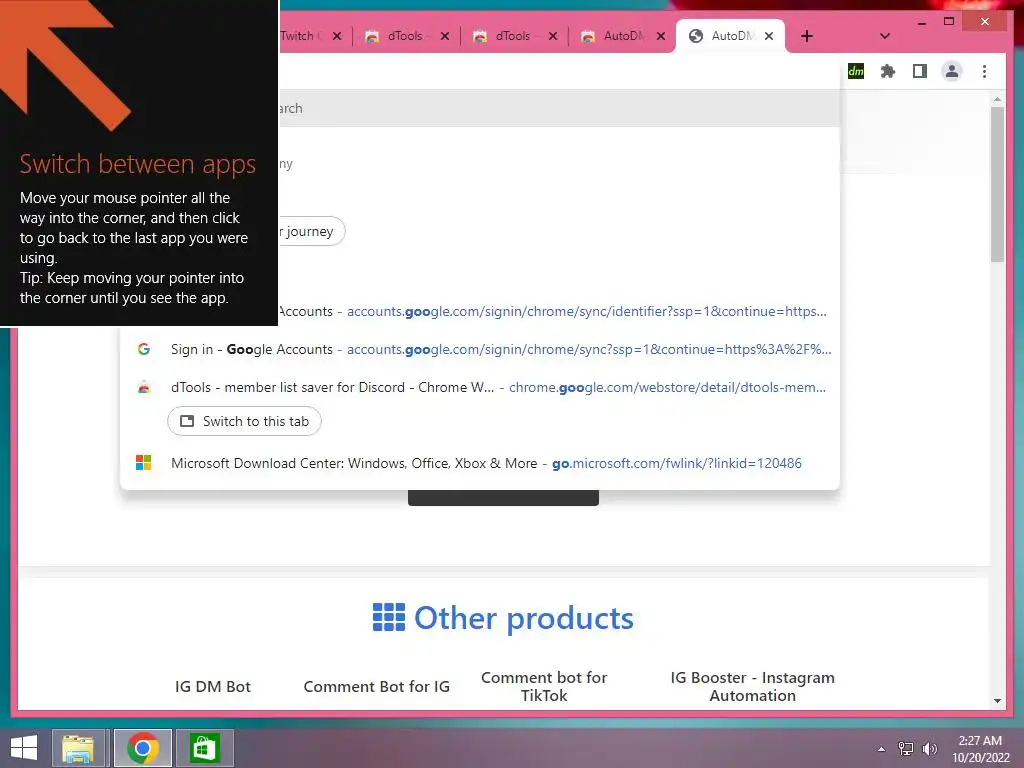
Task: Open Comment bot for TikTok product
Action: pos(544,686)
